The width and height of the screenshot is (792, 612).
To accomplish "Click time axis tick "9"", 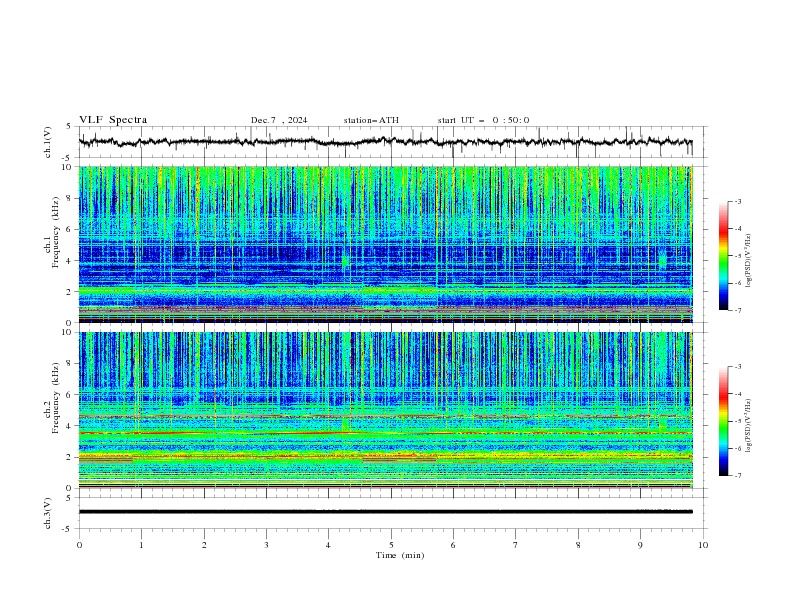I will pyautogui.click(x=640, y=545).
